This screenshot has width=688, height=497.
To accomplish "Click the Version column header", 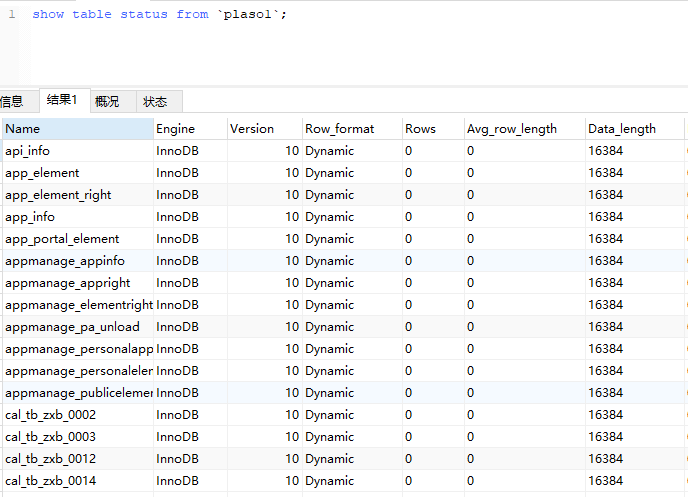I will tap(265, 129).
